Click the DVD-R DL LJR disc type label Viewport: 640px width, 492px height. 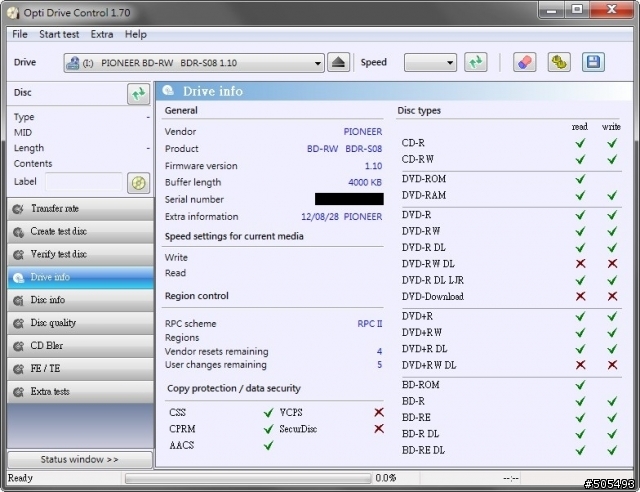pos(433,281)
